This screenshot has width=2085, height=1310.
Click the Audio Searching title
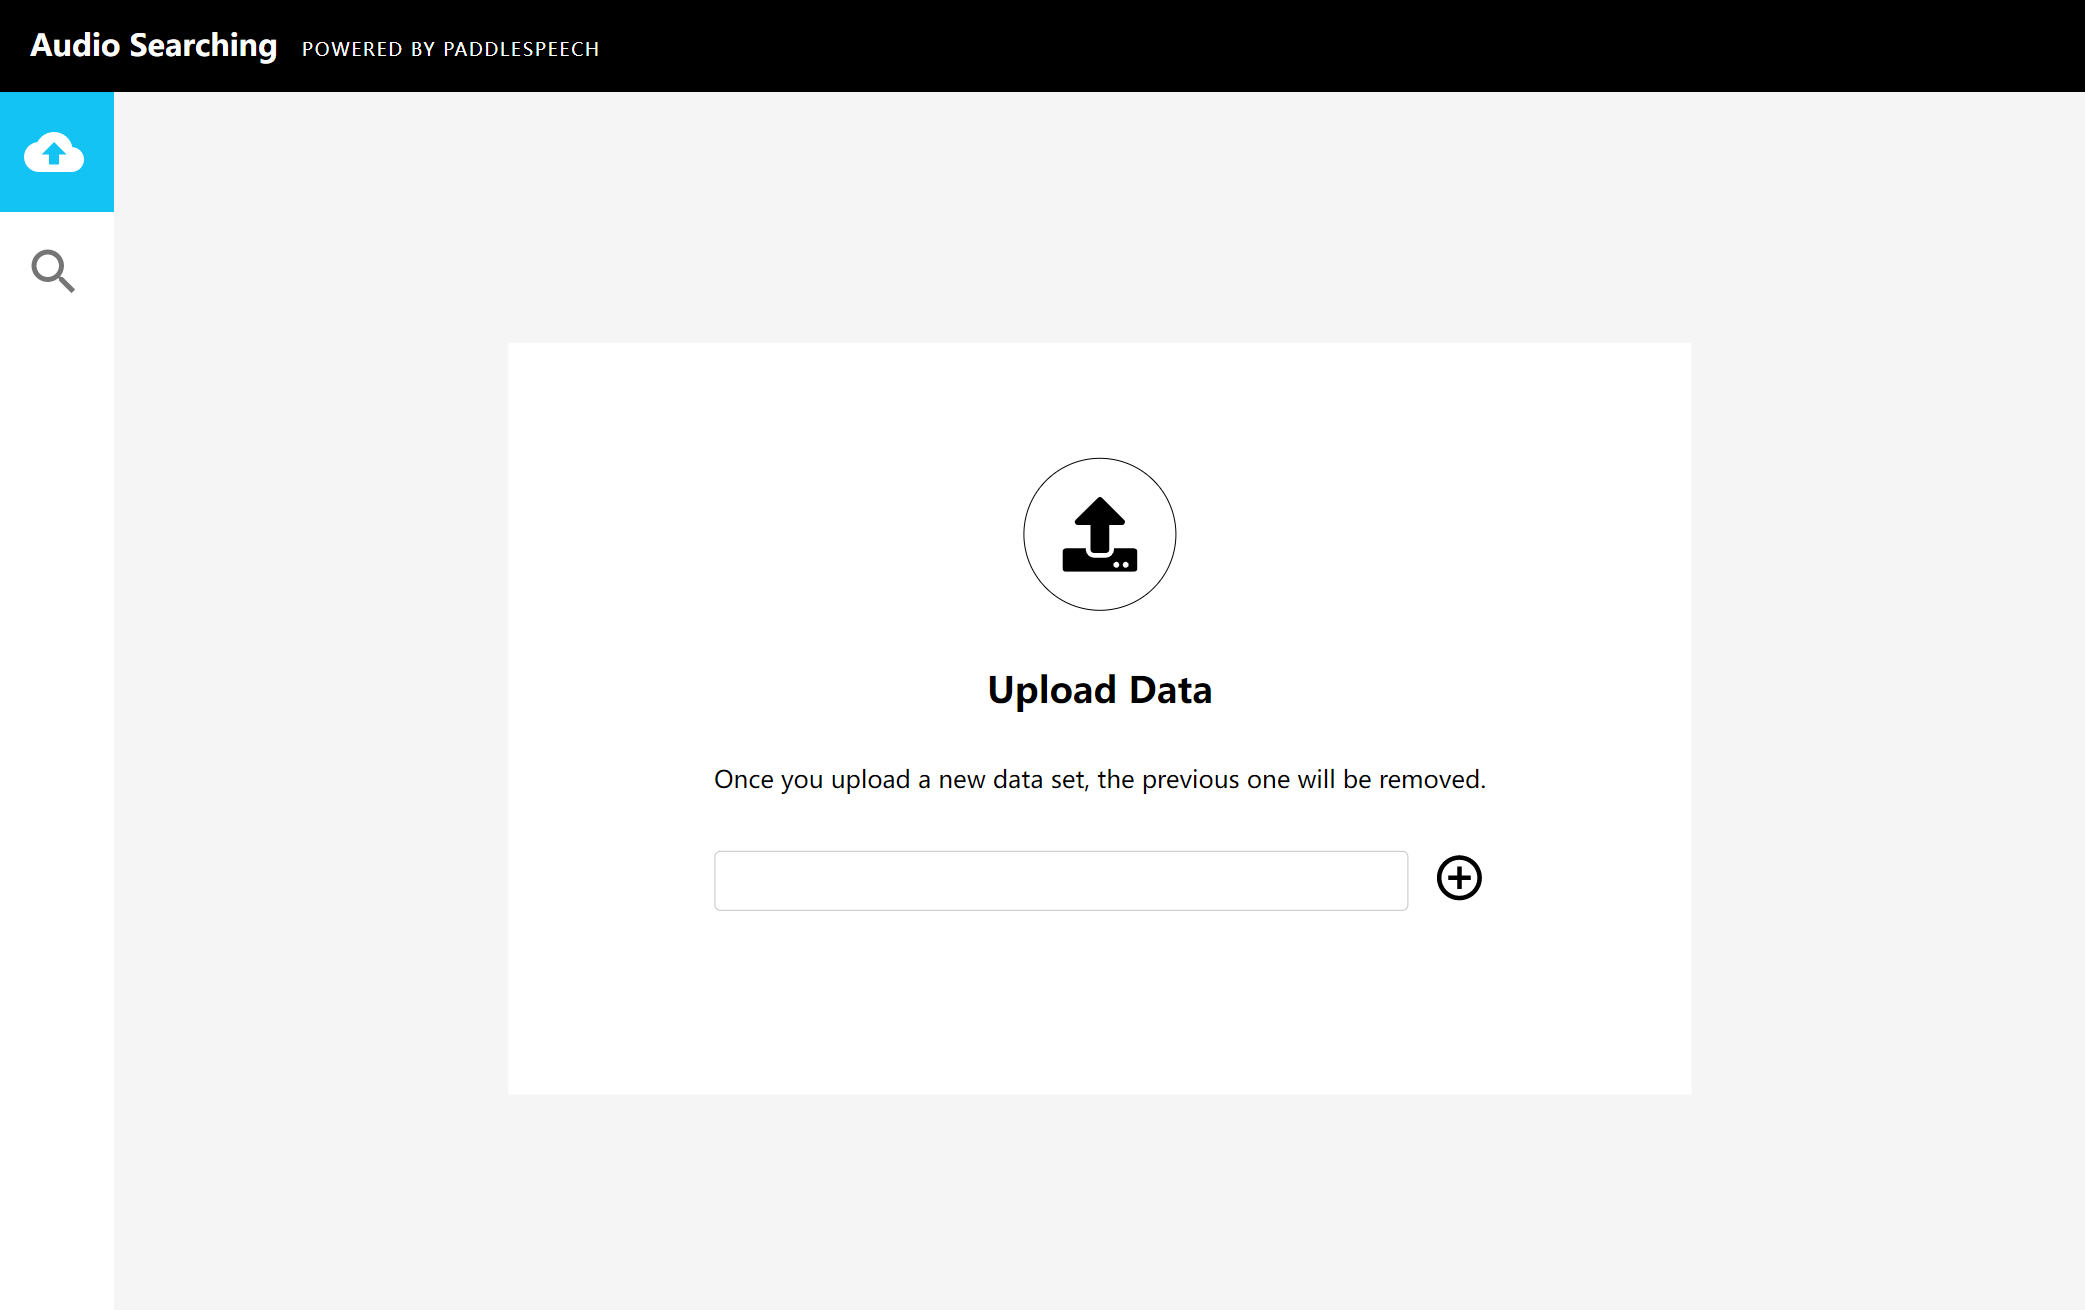[x=154, y=46]
